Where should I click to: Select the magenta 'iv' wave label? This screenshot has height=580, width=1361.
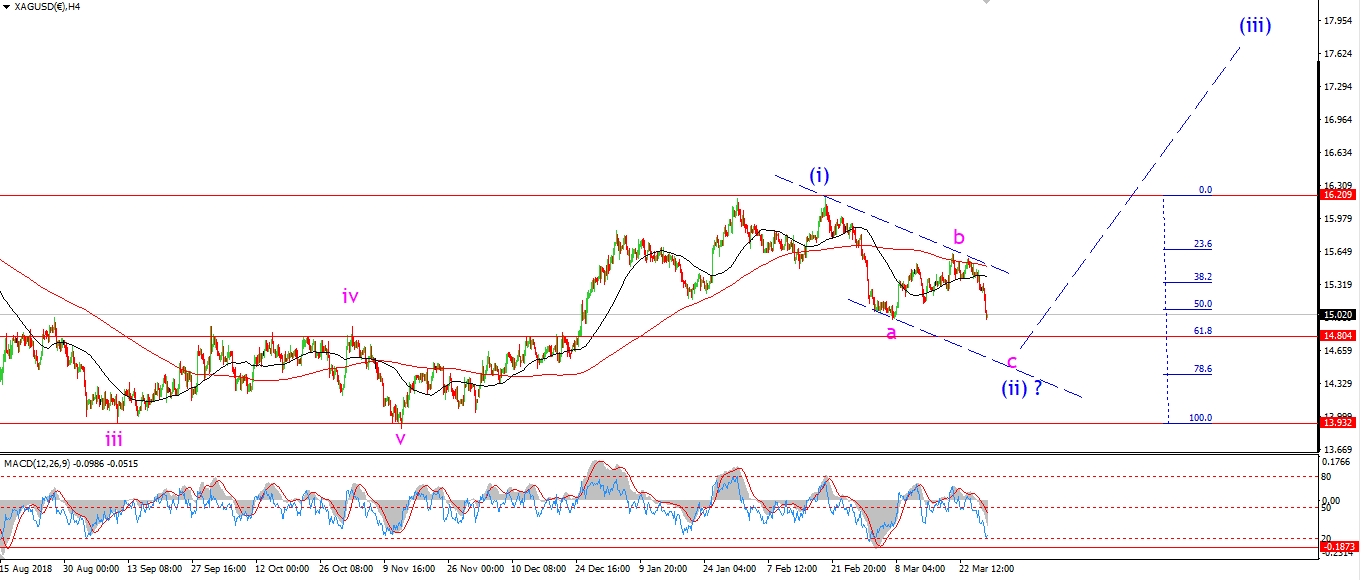(349, 295)
